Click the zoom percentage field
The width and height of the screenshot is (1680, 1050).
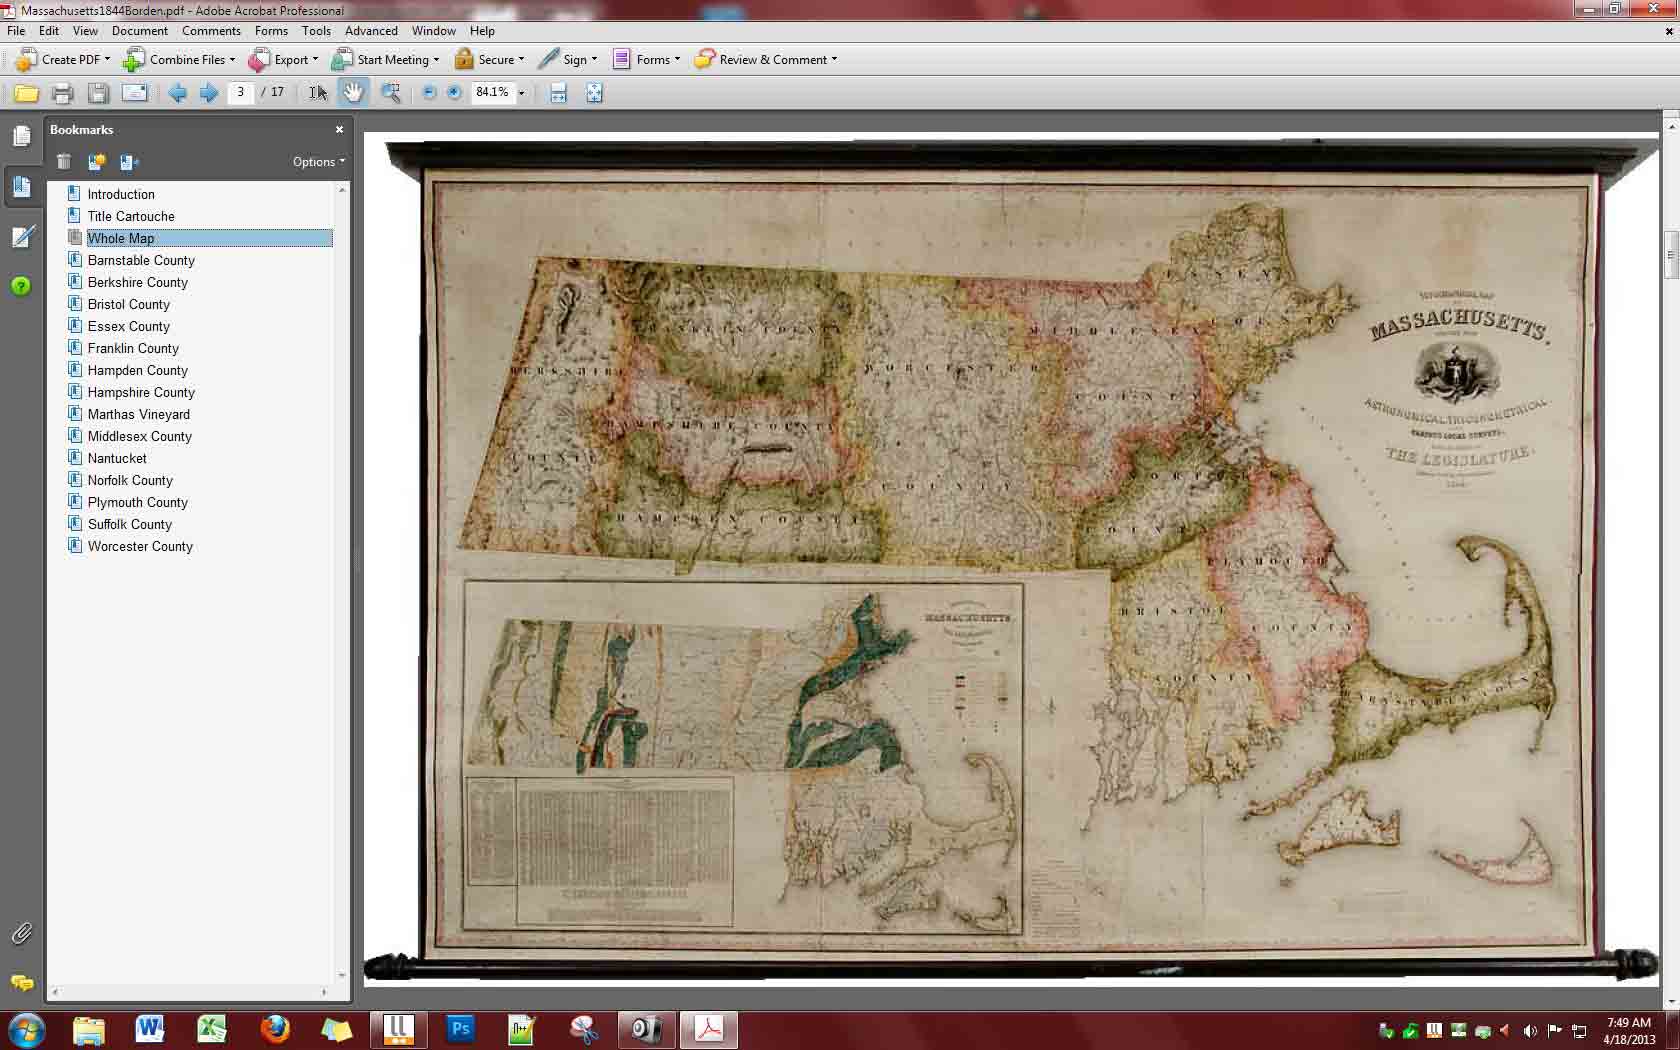[492, 92]
